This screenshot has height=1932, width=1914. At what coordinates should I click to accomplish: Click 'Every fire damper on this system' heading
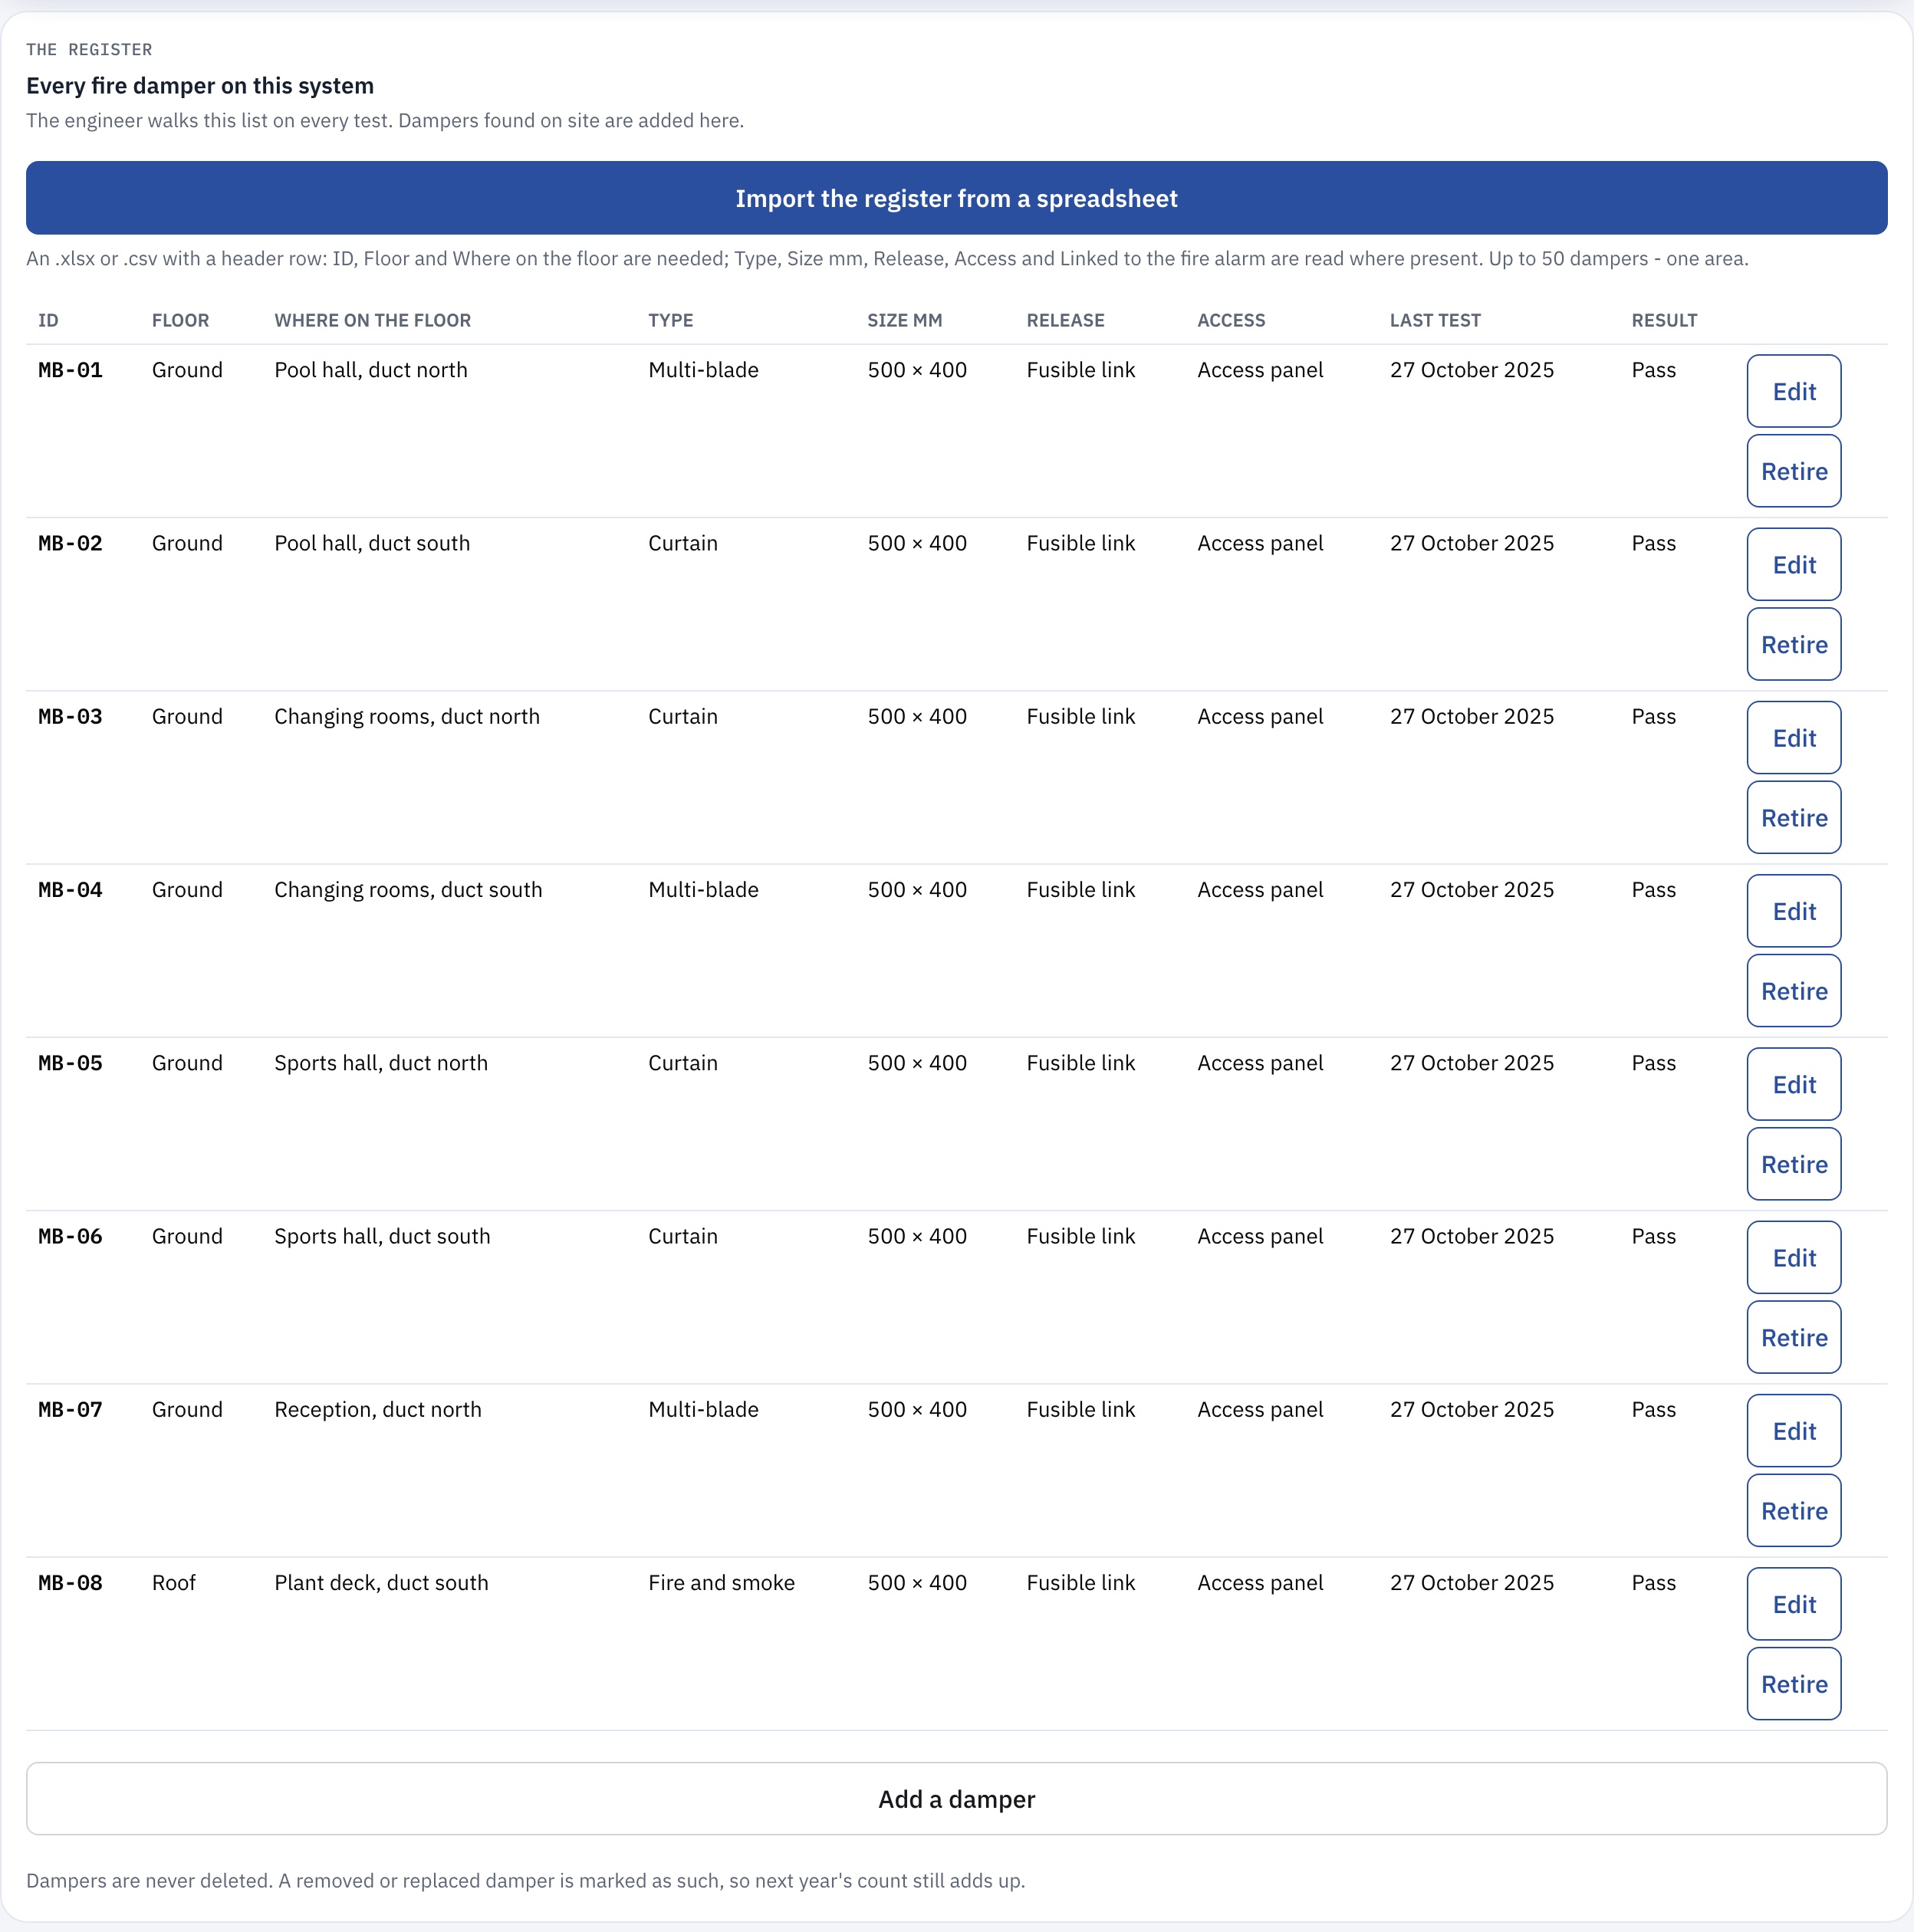(200, 86)
